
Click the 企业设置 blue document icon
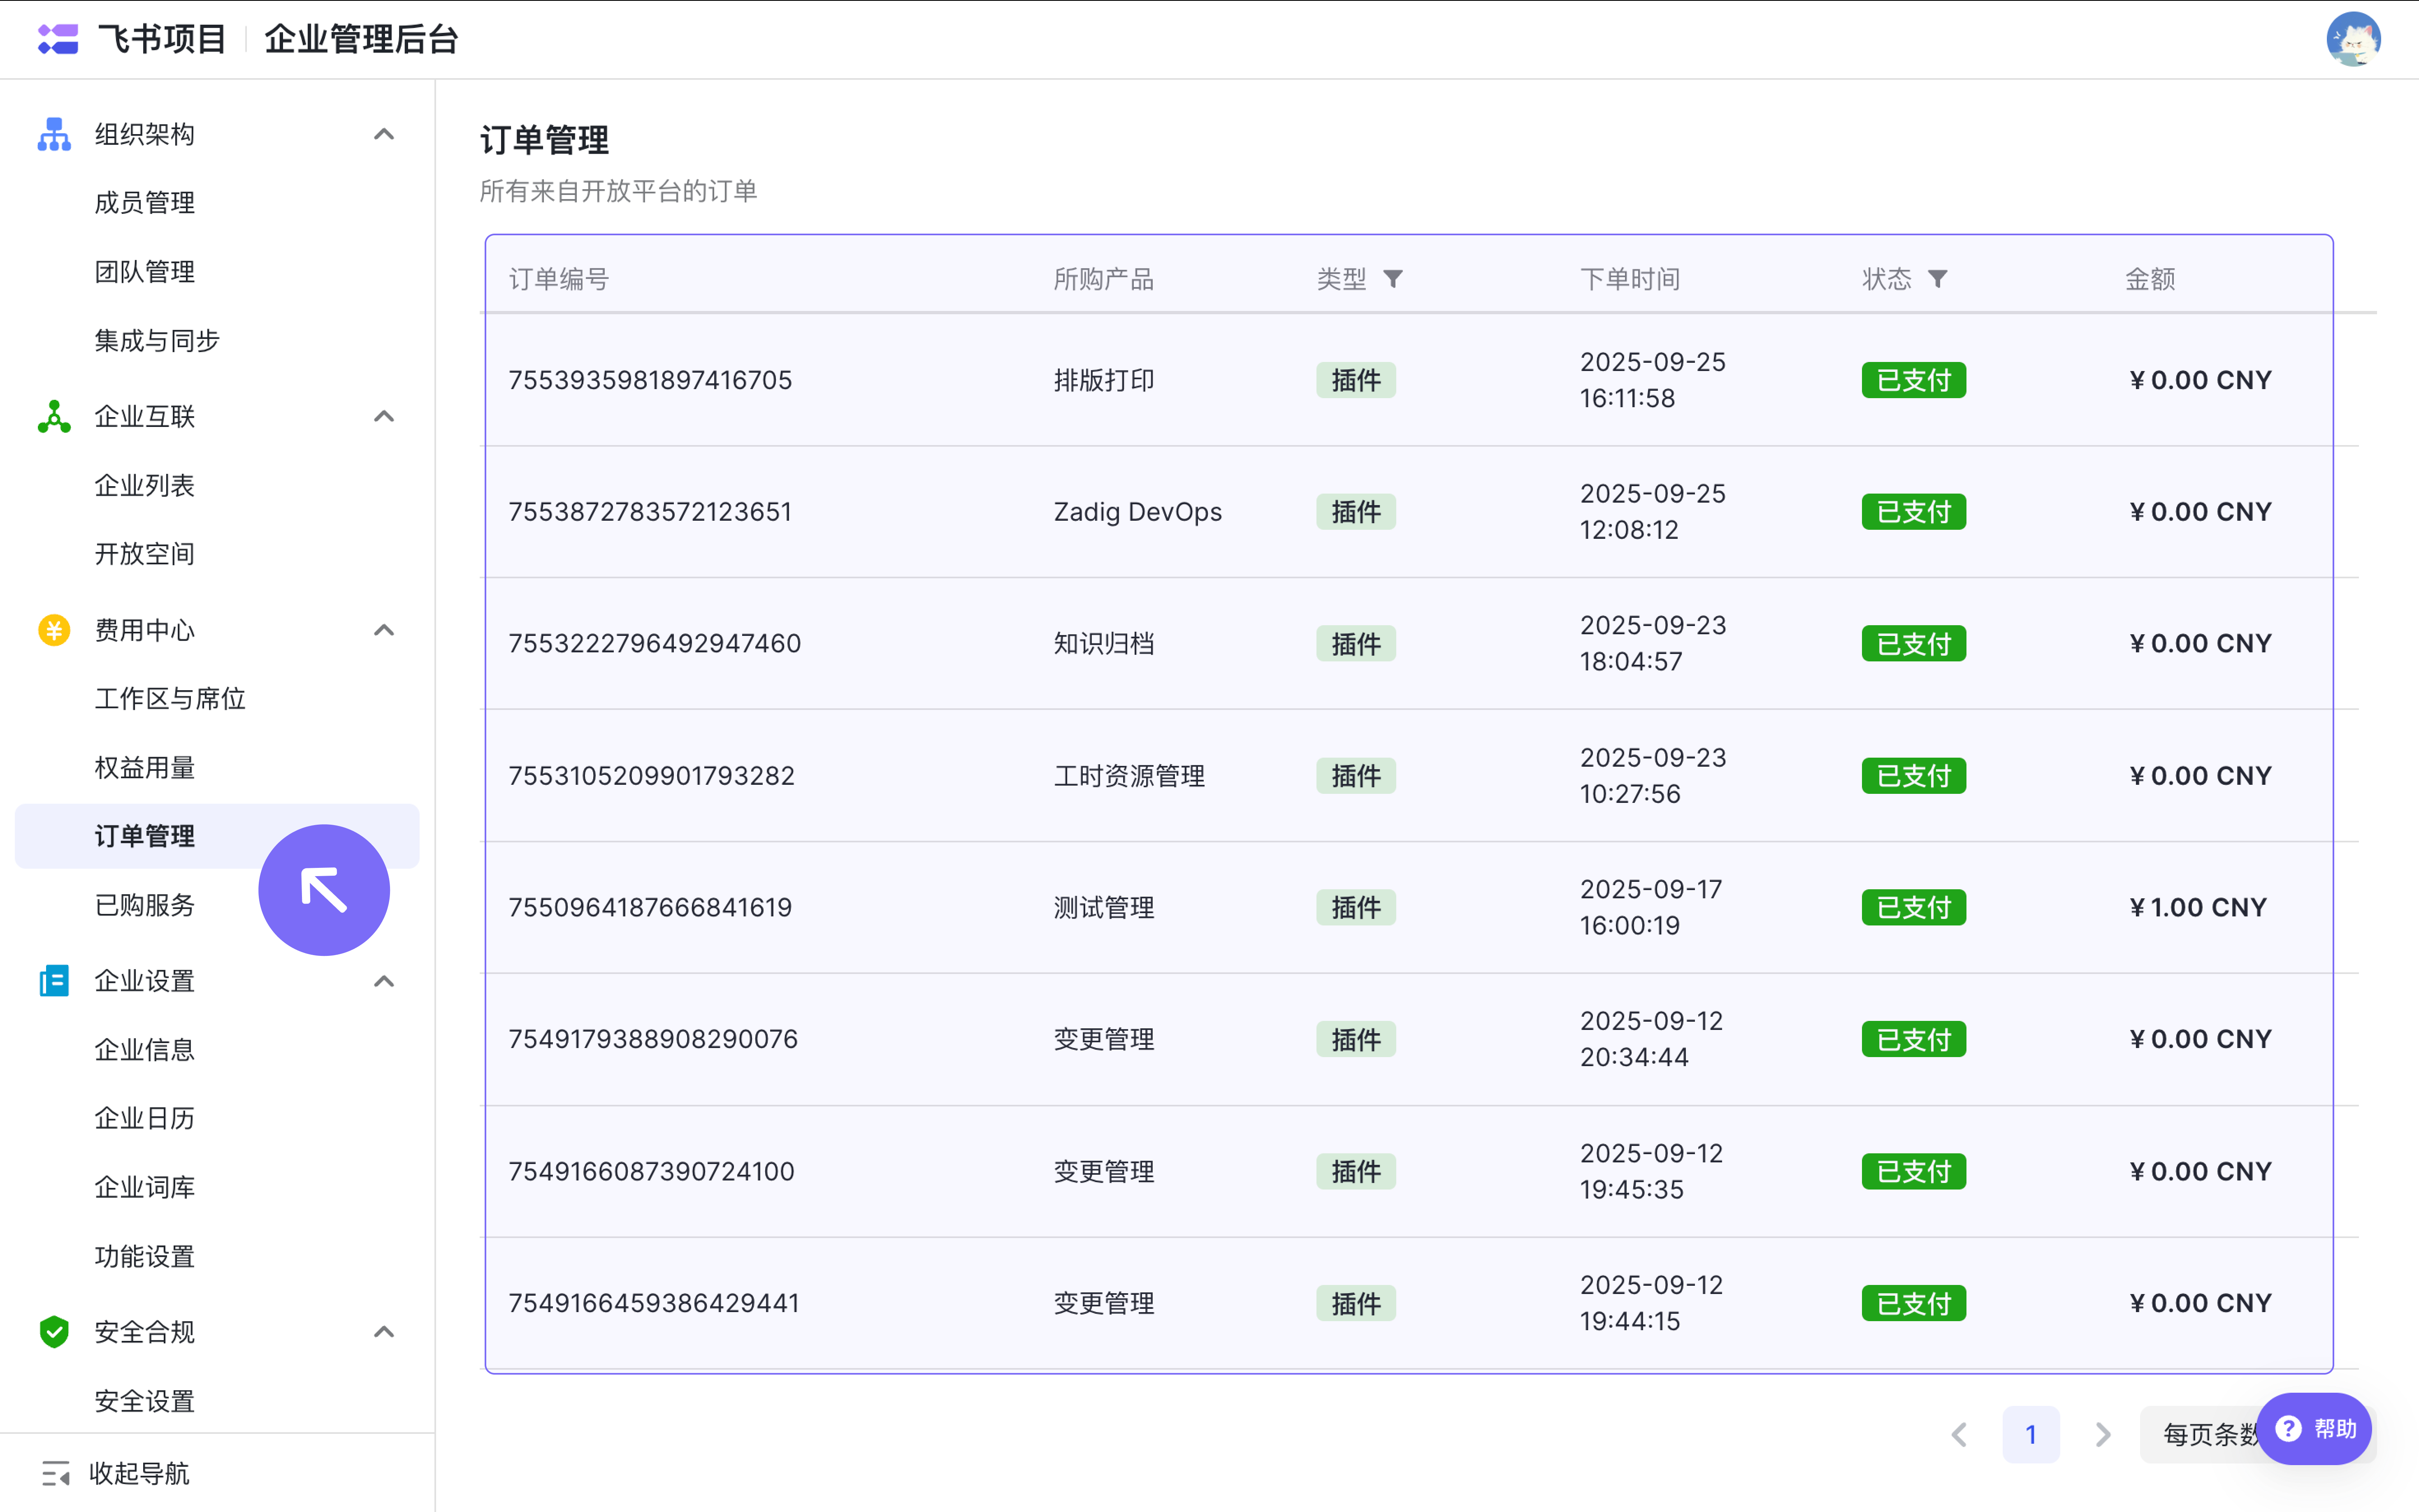[x=54, y=981]
